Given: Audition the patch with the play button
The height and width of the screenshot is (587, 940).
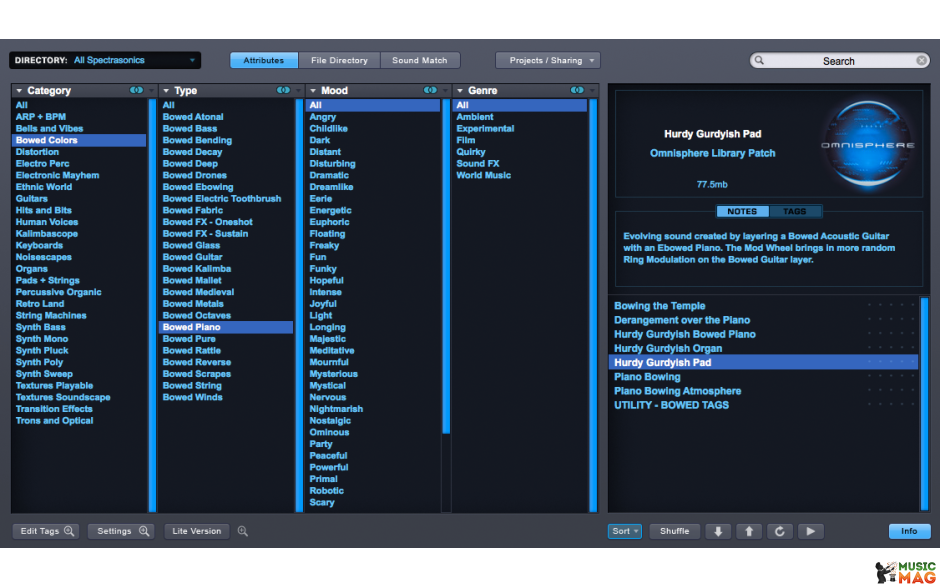Looking at the screenshot, I should coord(811,531).
